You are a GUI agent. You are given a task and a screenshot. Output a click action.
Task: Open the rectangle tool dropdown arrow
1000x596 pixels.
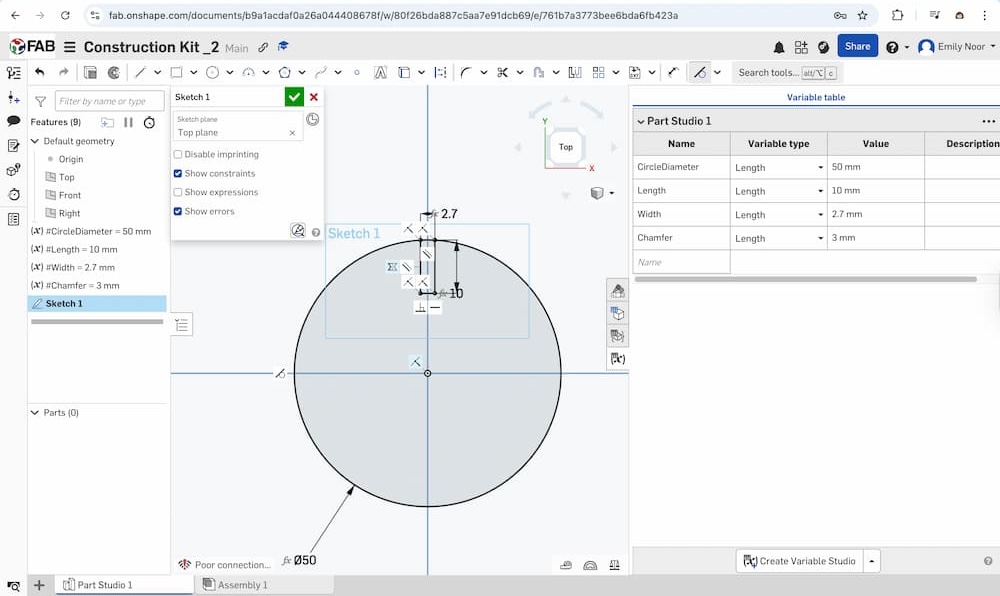pos(193,73)
